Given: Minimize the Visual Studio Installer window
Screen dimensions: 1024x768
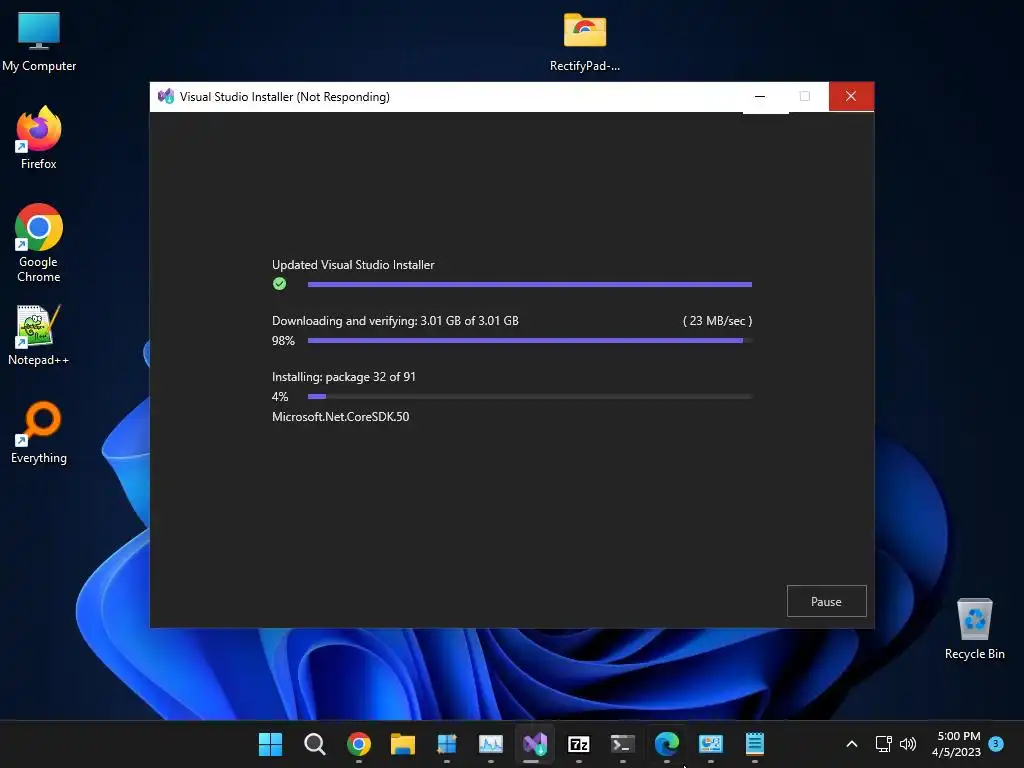Looking at the screenshot, I should pos(760,96).
